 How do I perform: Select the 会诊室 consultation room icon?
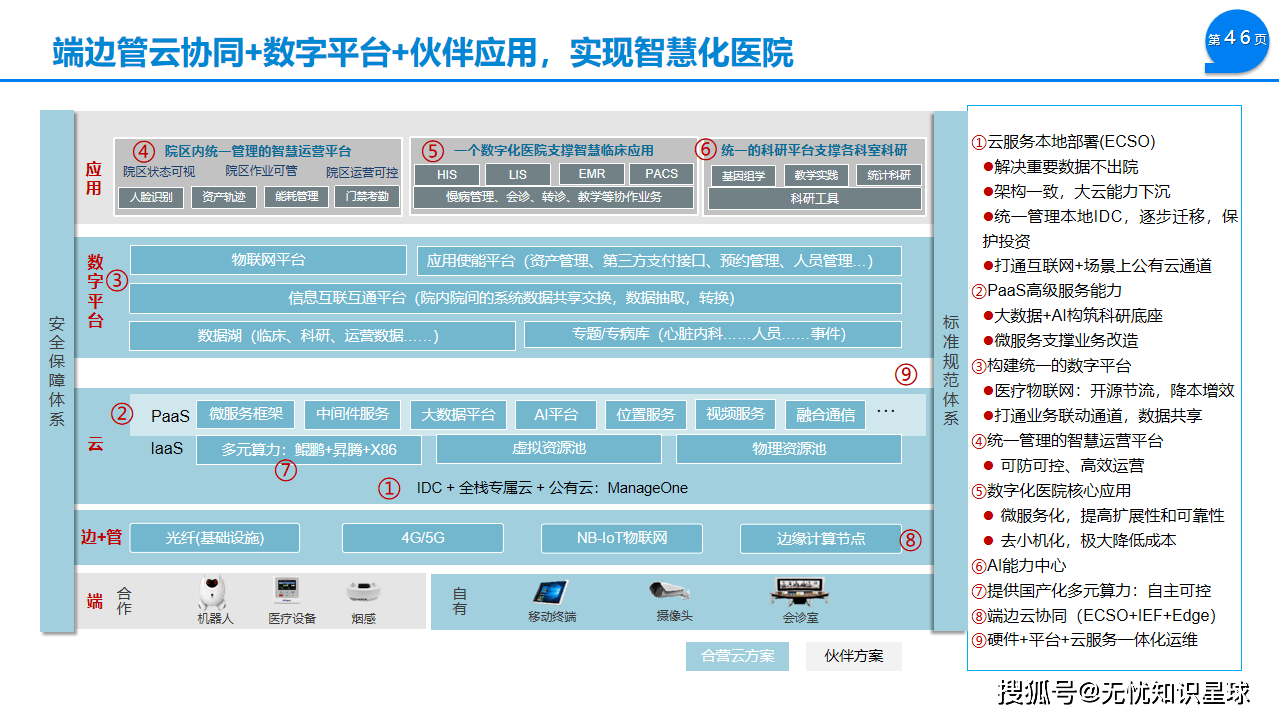tap(800, 592)
